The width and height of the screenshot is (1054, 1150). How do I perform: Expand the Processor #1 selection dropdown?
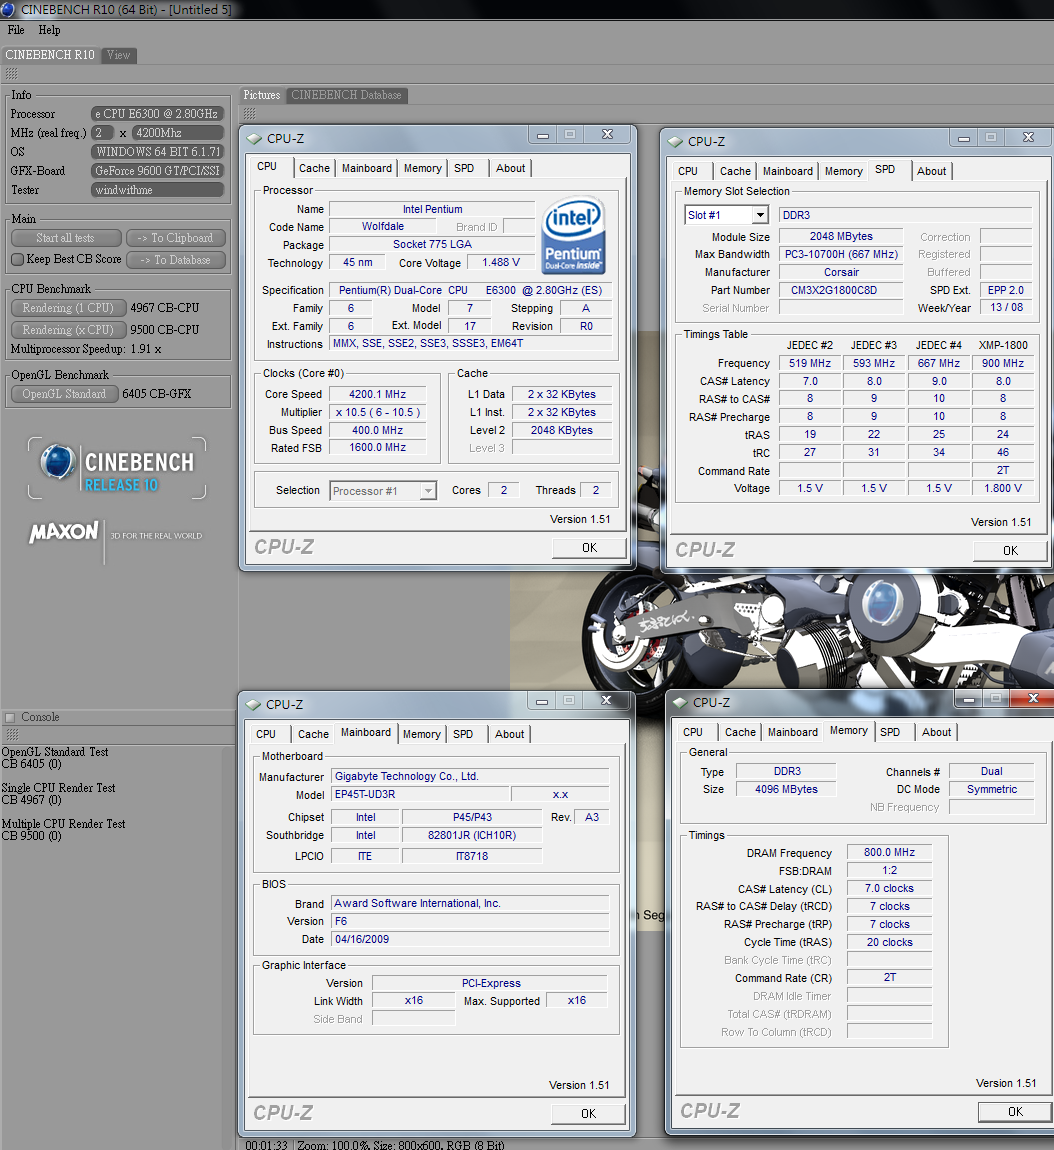[428, 491]
